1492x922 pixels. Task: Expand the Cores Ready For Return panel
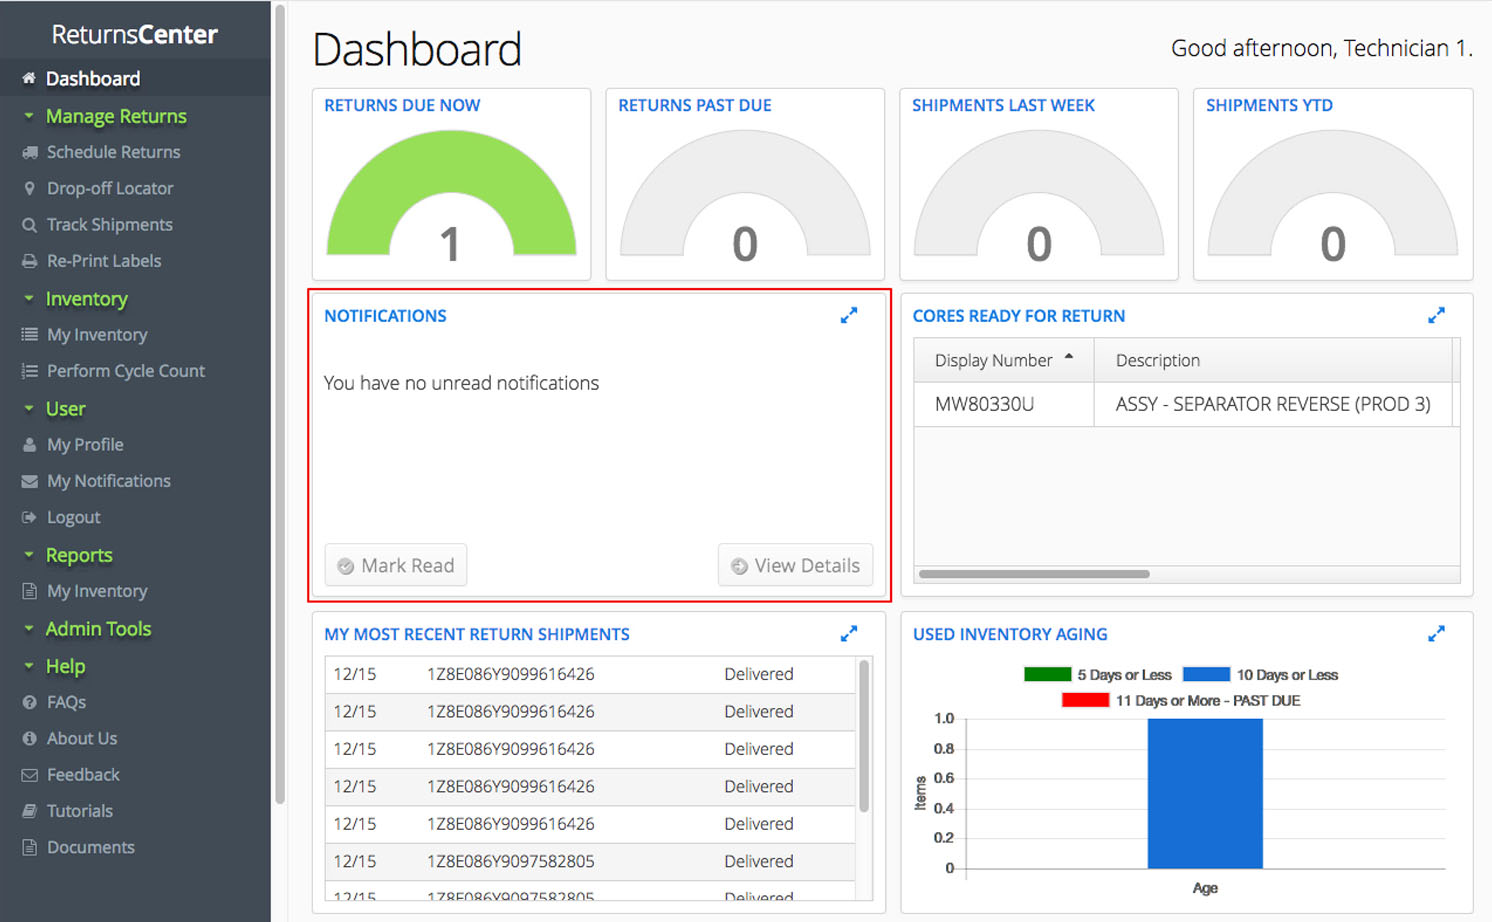[x=1436, y=315]
